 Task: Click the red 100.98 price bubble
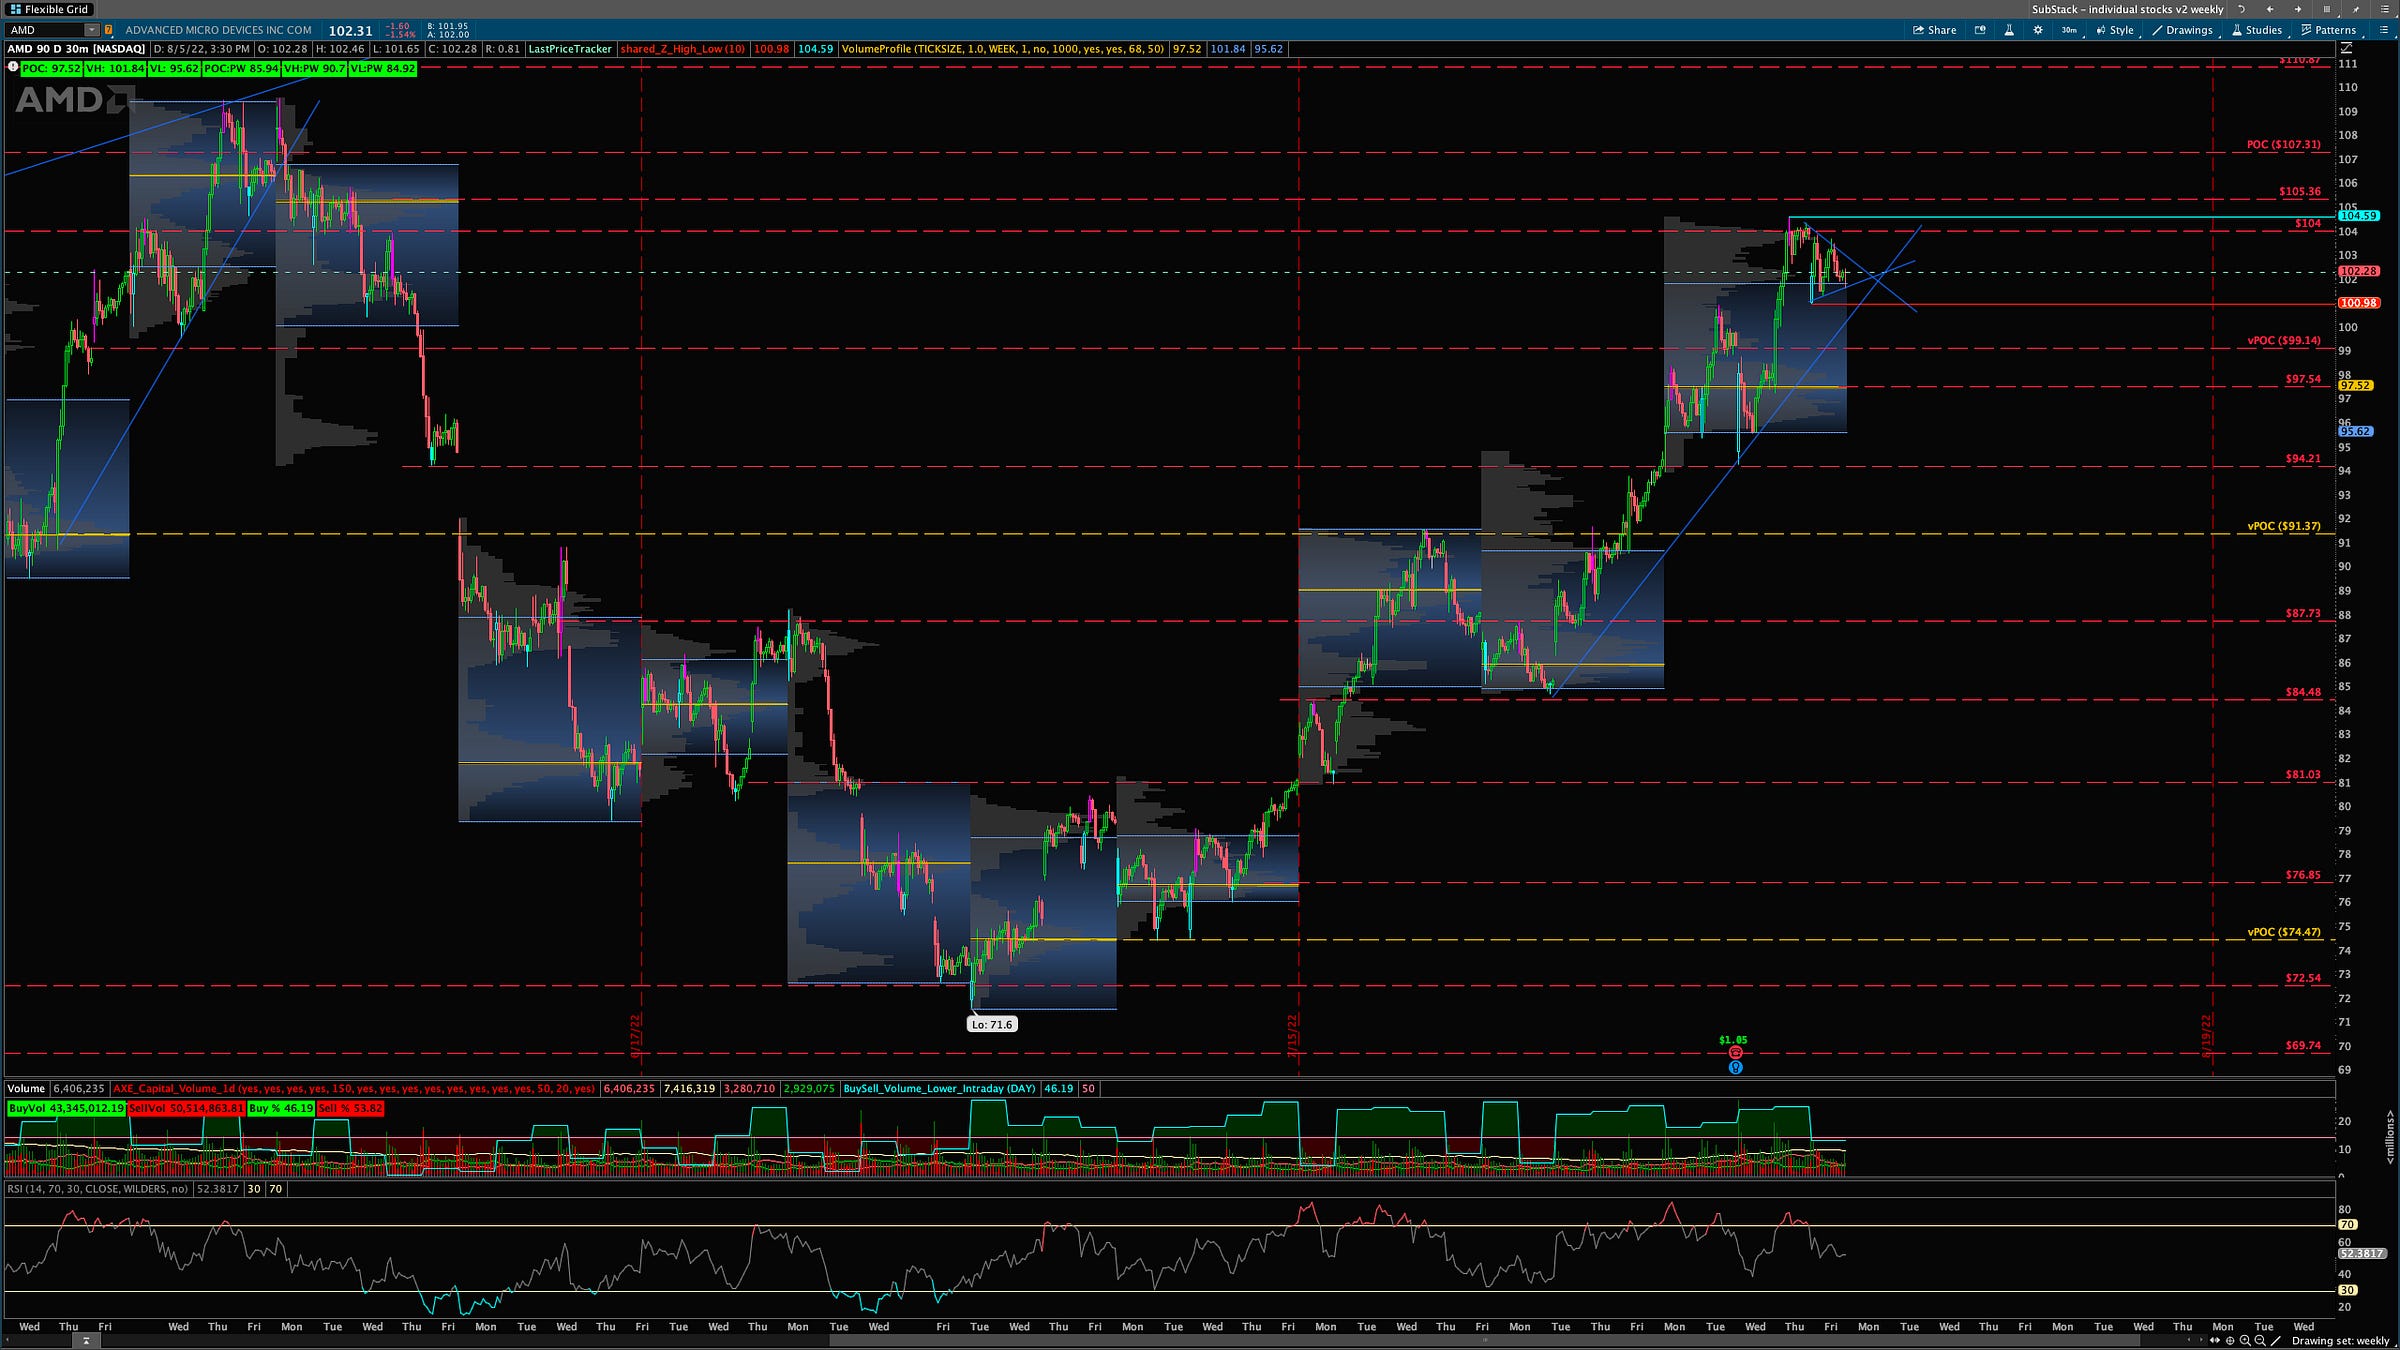2358,303
